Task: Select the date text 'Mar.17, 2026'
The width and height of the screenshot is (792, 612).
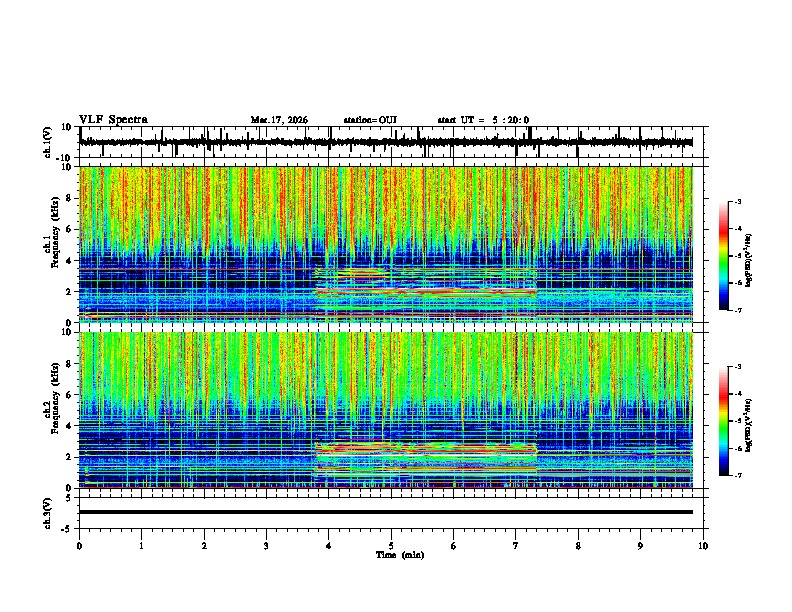Action: coord(279,120)
